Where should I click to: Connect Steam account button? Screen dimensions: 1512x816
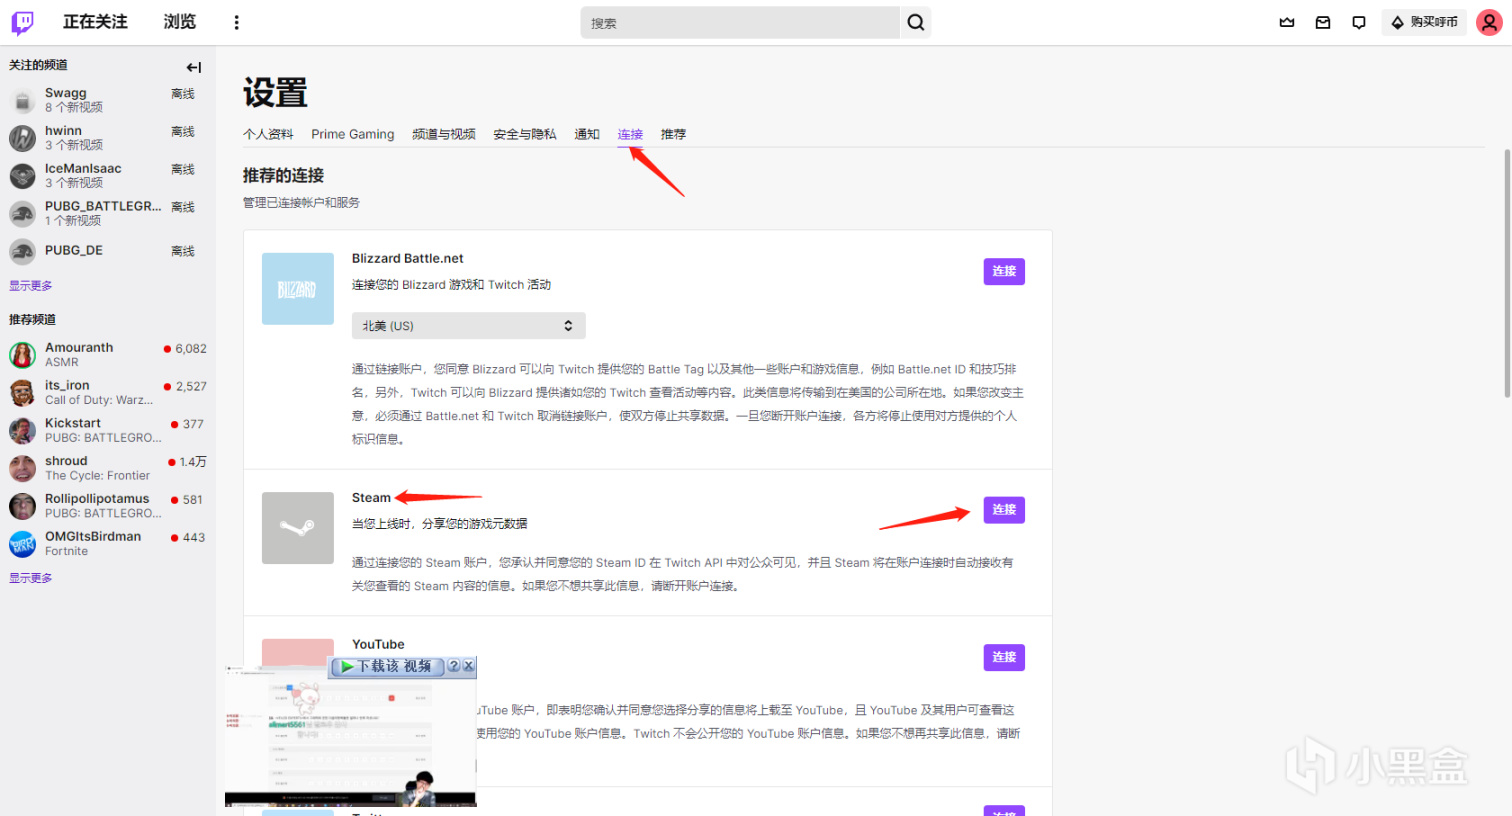coord(1004,510)
